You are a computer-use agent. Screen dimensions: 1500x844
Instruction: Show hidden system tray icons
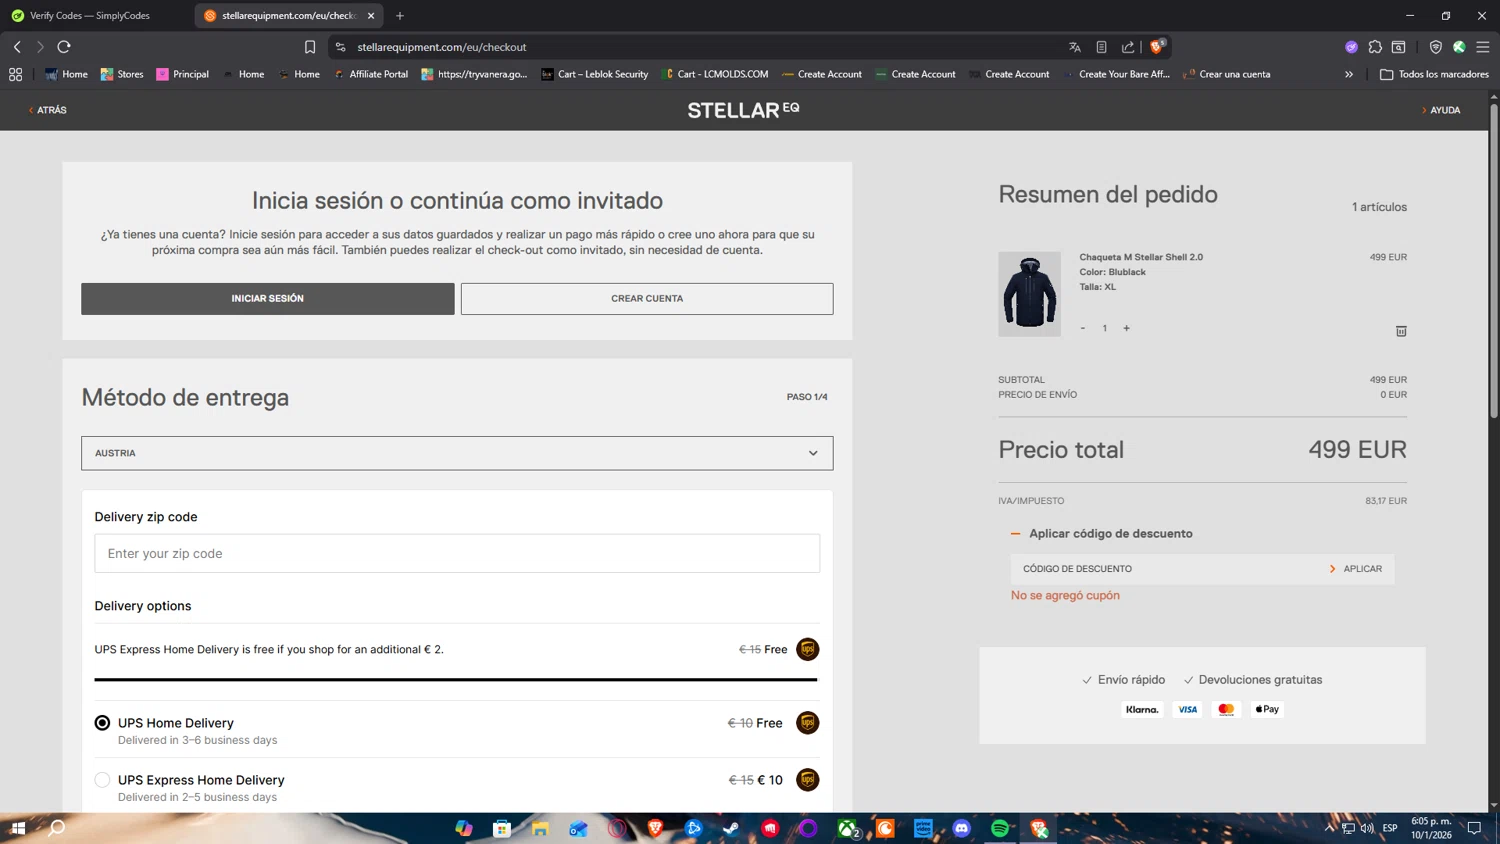point(1329,828)
